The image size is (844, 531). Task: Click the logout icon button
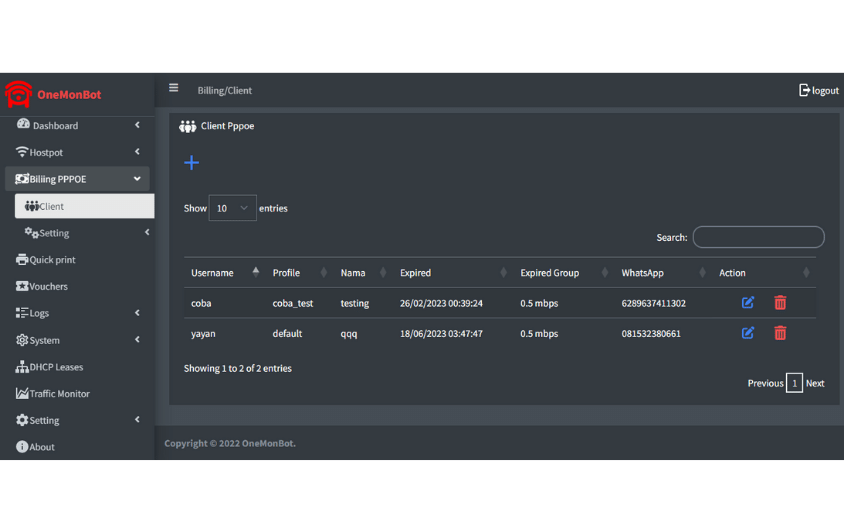(818, 90)
